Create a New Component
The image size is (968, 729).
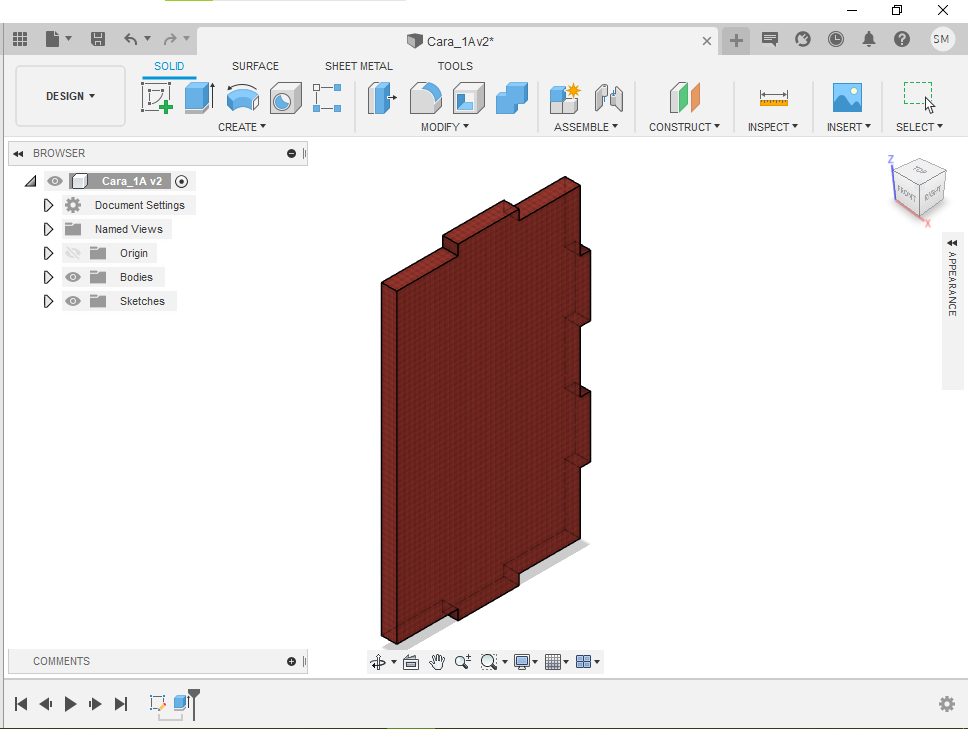[x=565, y=98]
